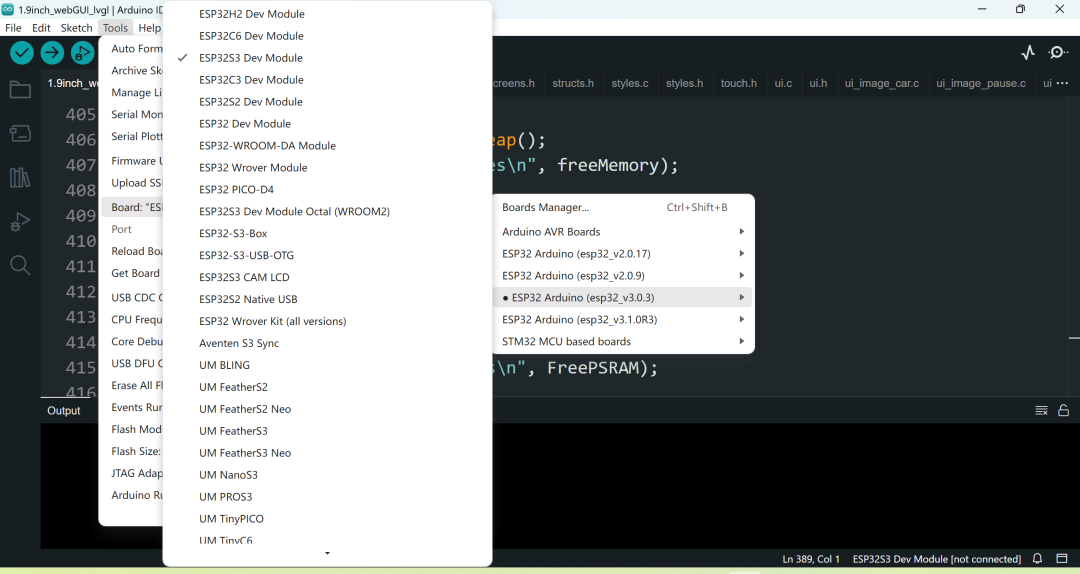Open the File menu

tap(13, 28)
